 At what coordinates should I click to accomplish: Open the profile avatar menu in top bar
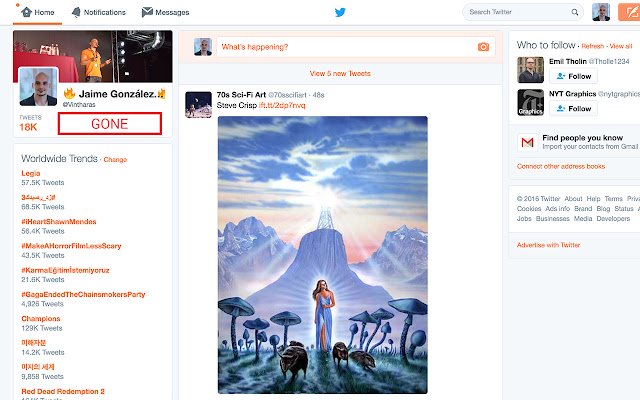click(601, 12)
